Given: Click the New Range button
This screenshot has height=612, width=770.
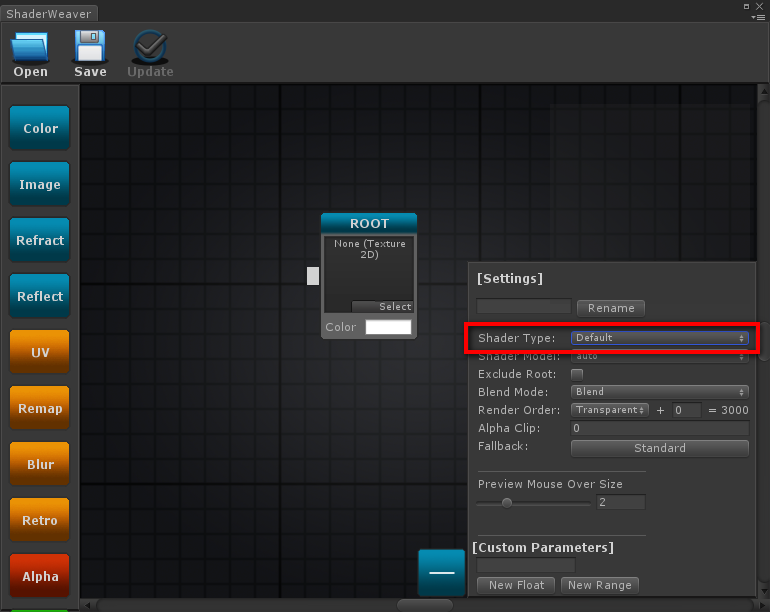Looking at the screenshot, I should pos(600,585).
